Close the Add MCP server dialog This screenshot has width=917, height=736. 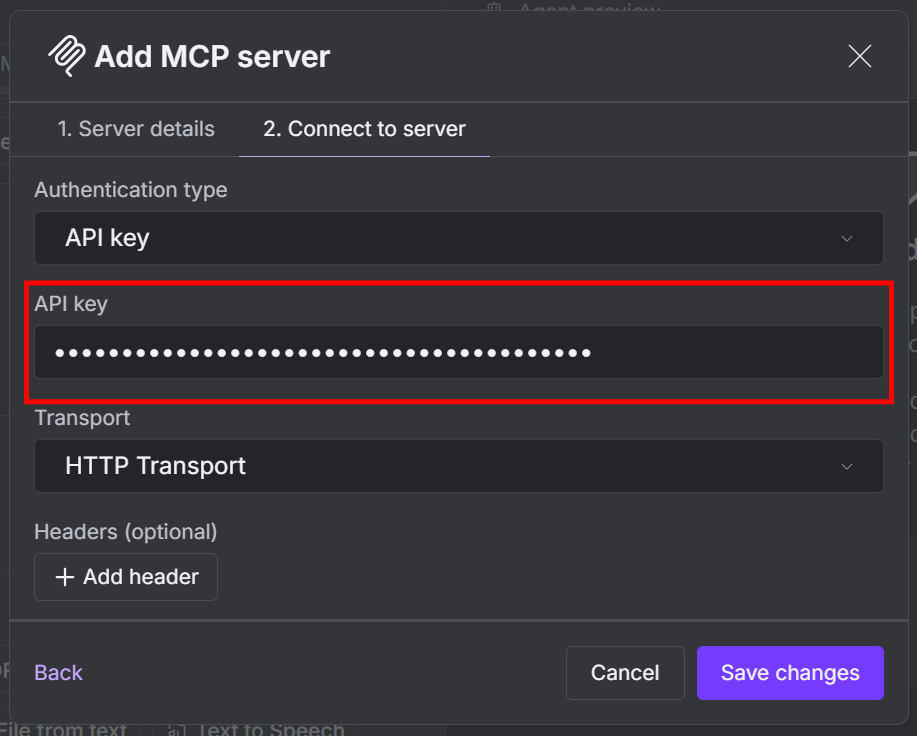pyautogui.click(x=859, y=56)
